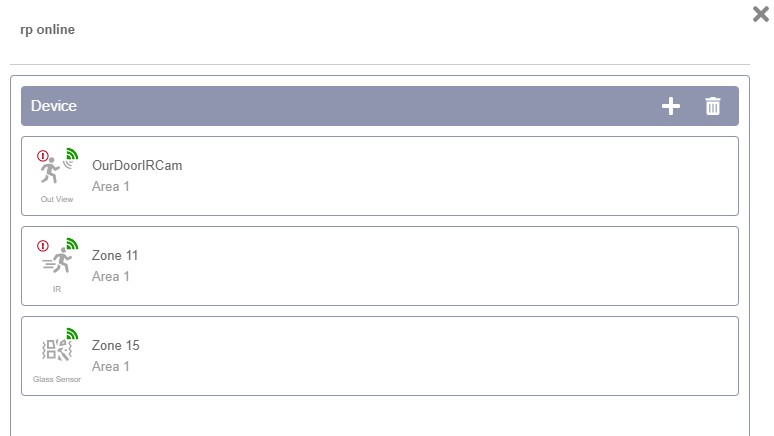Select the Zone 15 device name
The width and height of the screenshot is (774, 436).
(115, 346)
